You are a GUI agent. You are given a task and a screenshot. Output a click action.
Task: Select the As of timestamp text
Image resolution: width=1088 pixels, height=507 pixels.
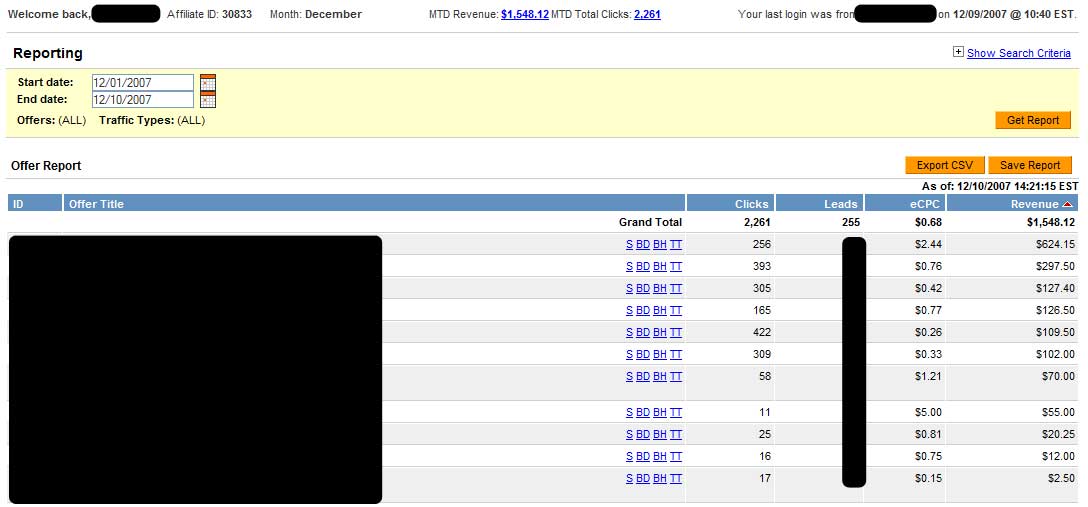(1000, 186)
